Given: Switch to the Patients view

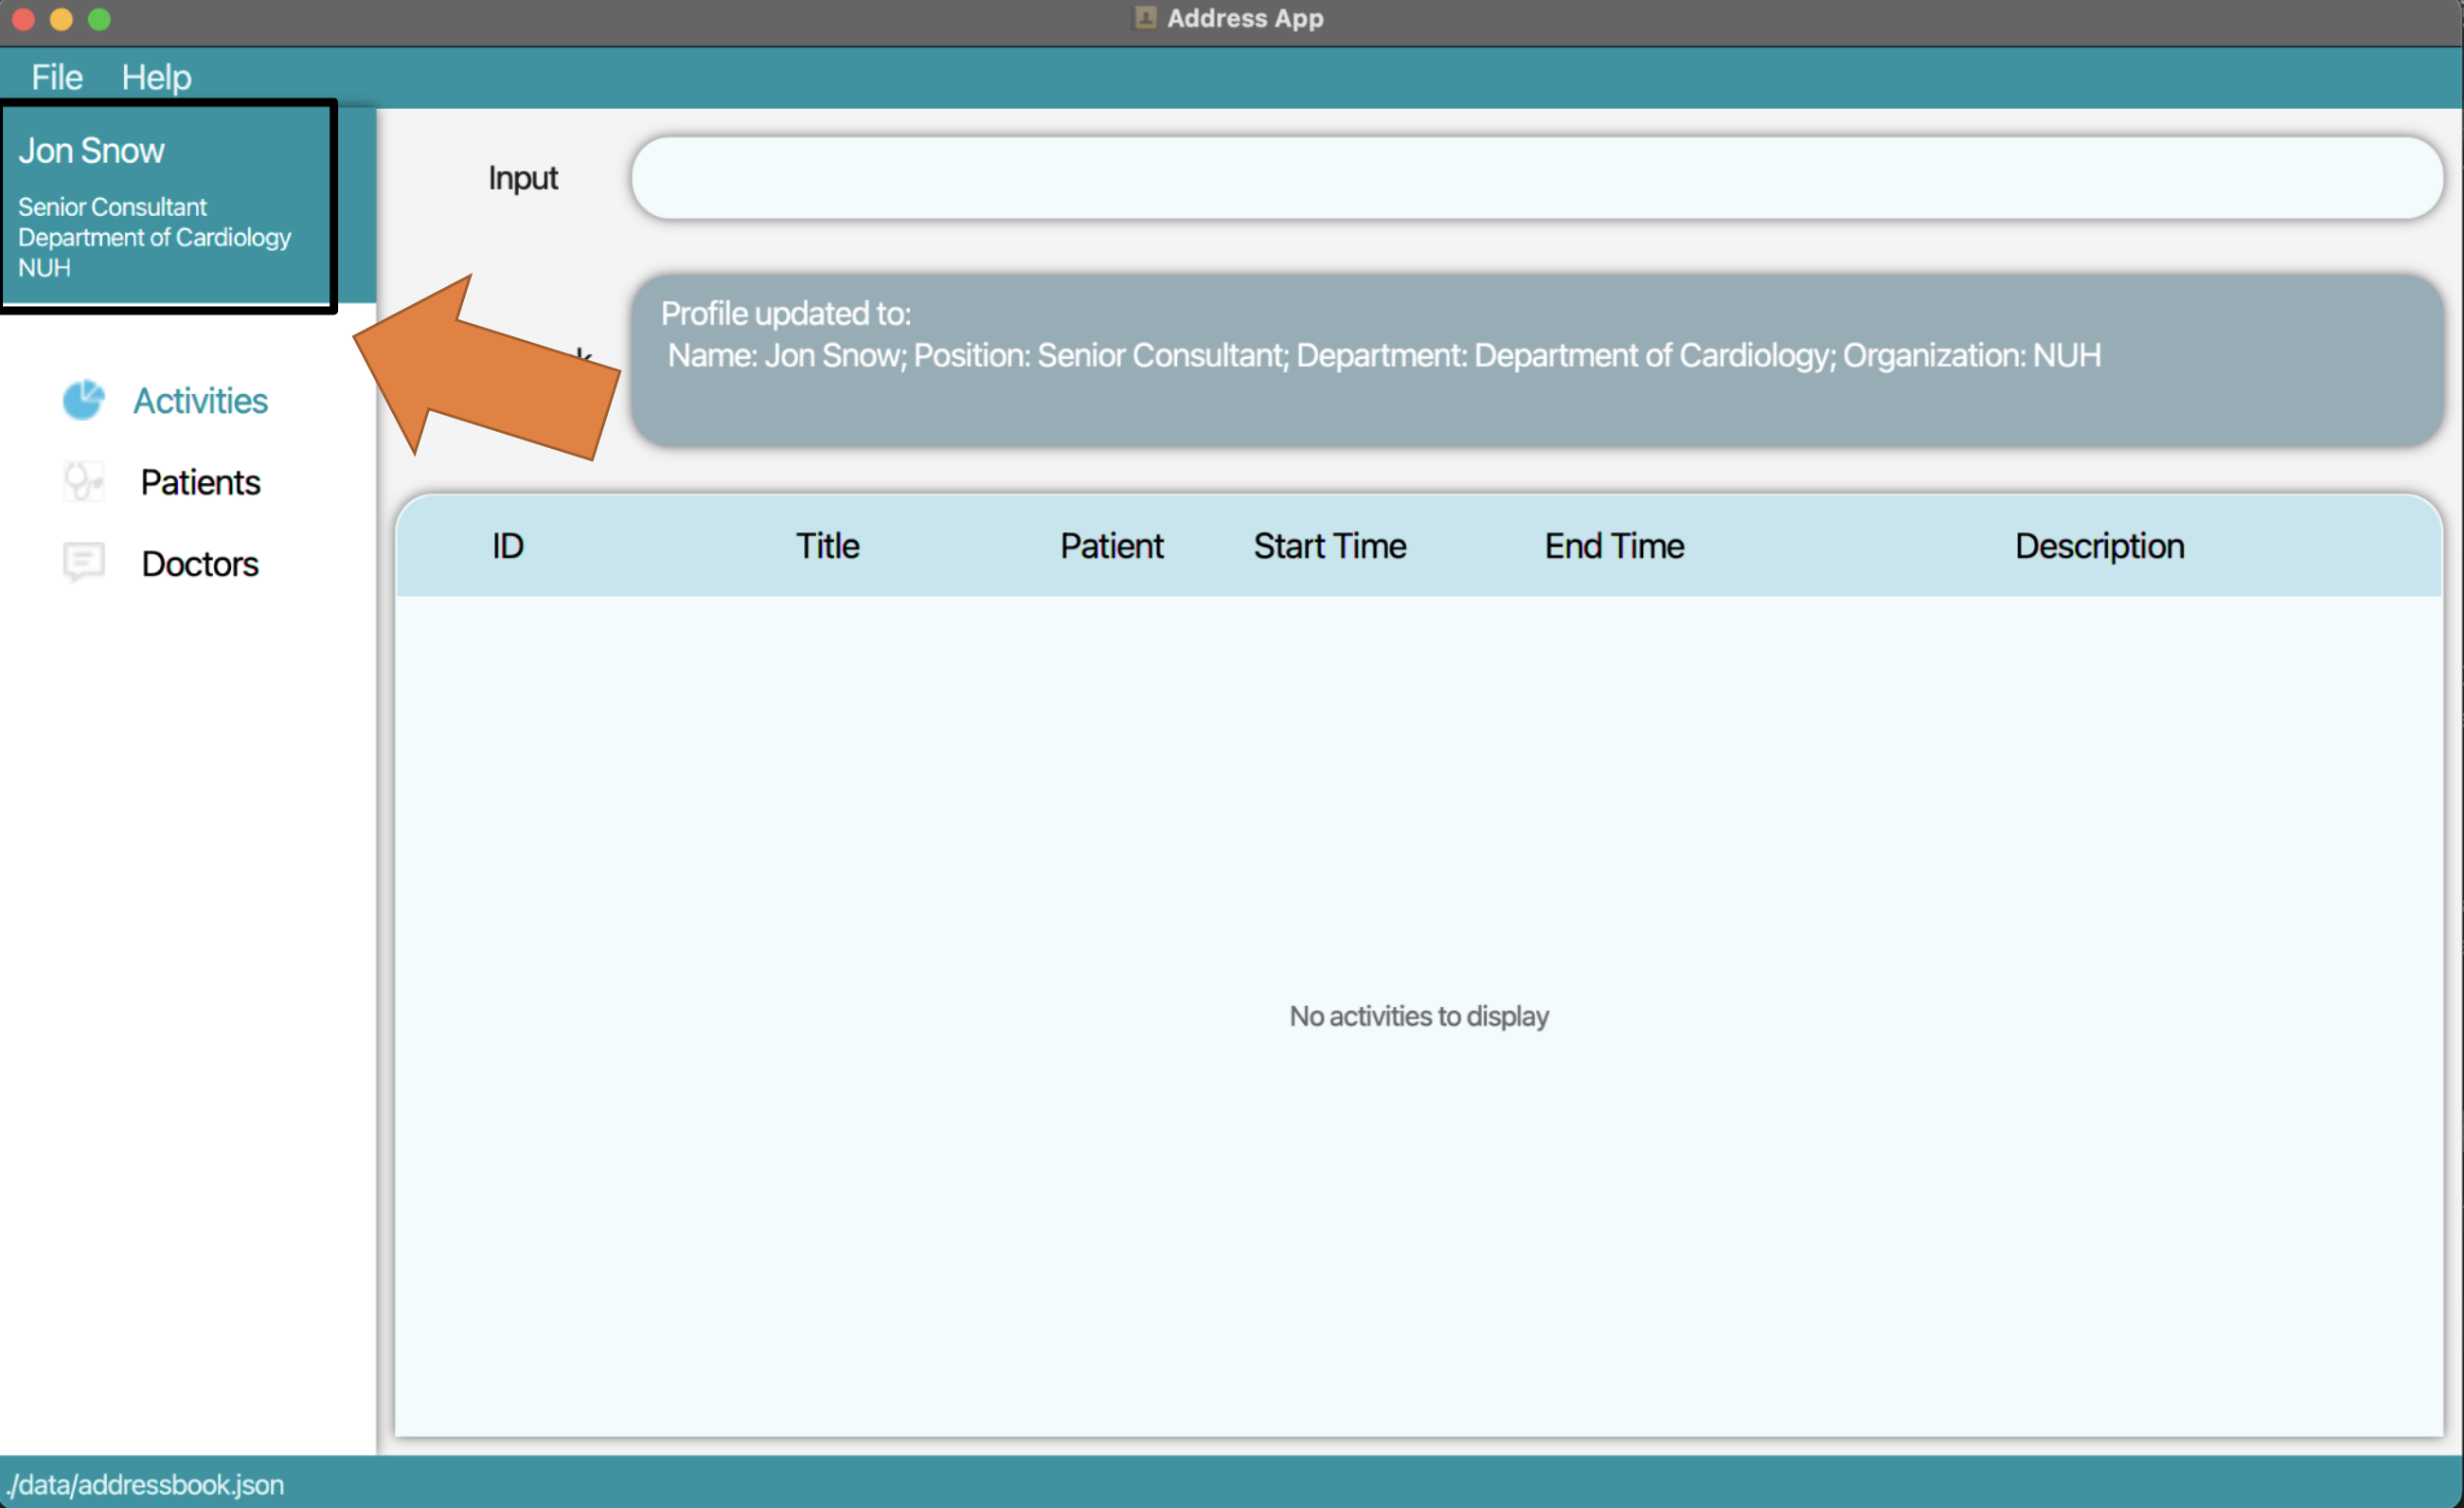Looking at the screenshot, I should (x=200, y=482).
